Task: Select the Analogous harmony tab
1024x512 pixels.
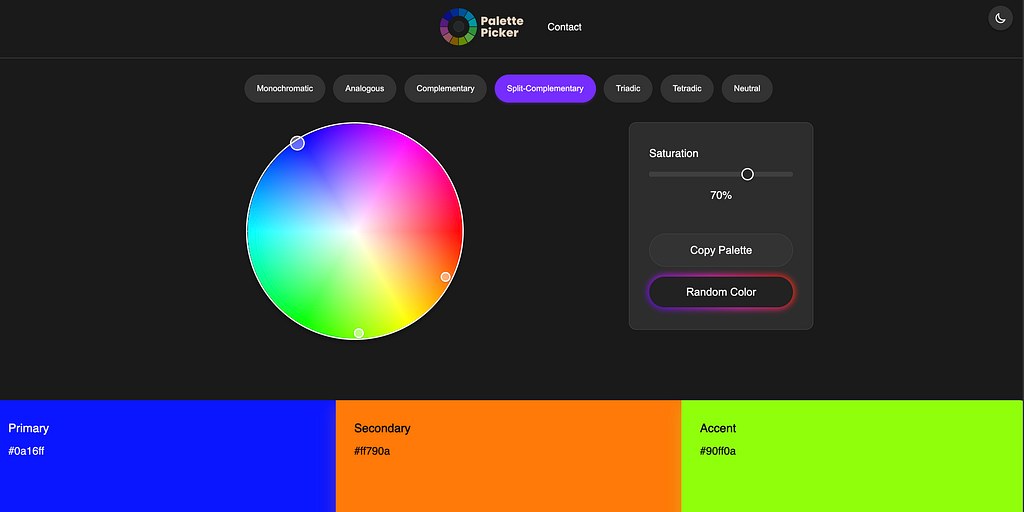Action: 364,88
